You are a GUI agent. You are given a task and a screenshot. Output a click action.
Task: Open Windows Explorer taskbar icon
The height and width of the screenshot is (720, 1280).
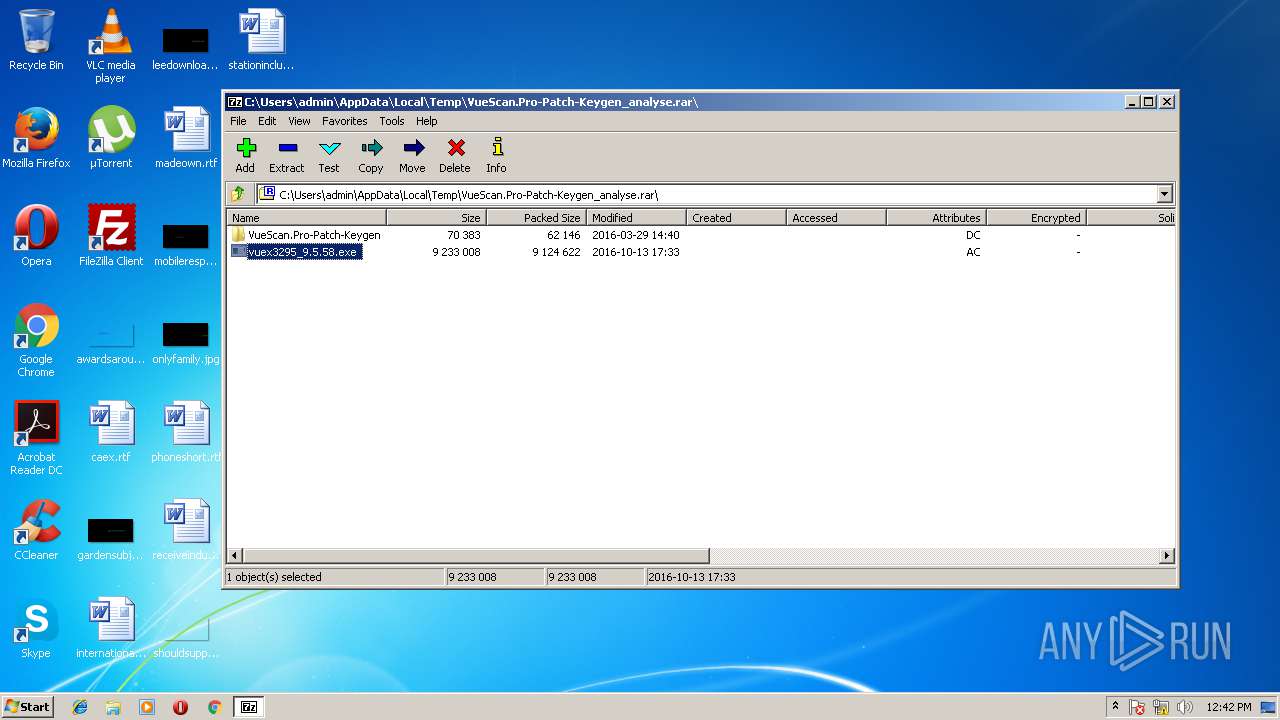pyautogui.click(x=113, y=707)
